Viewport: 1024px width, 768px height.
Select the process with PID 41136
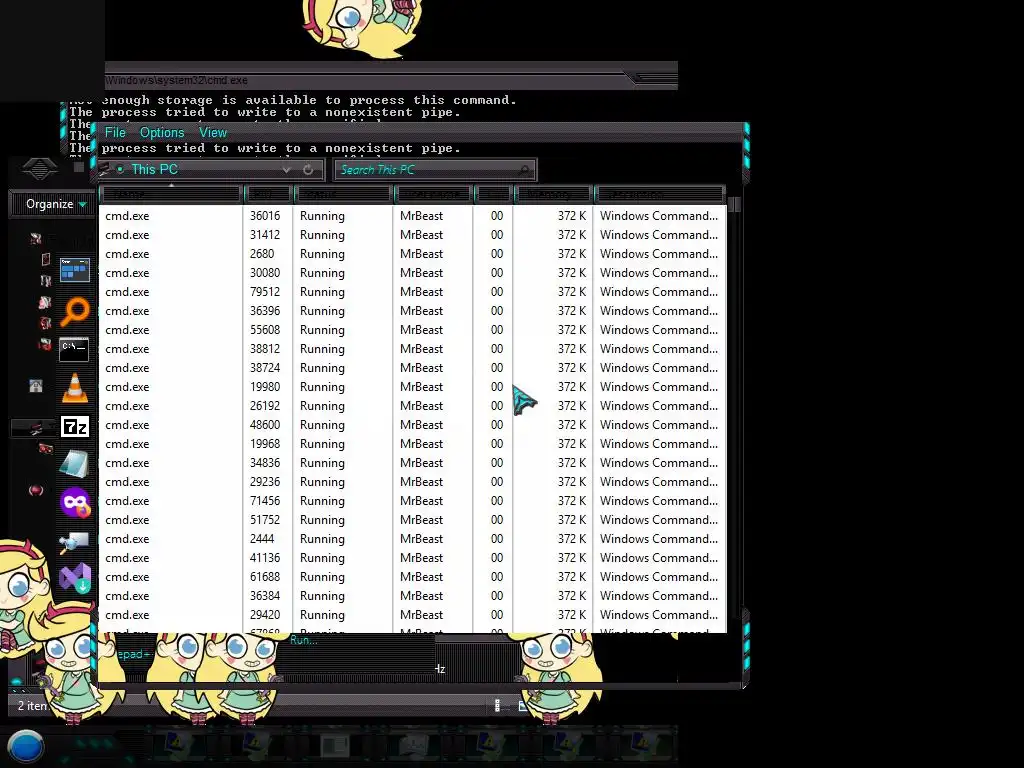tap(413, 558)
